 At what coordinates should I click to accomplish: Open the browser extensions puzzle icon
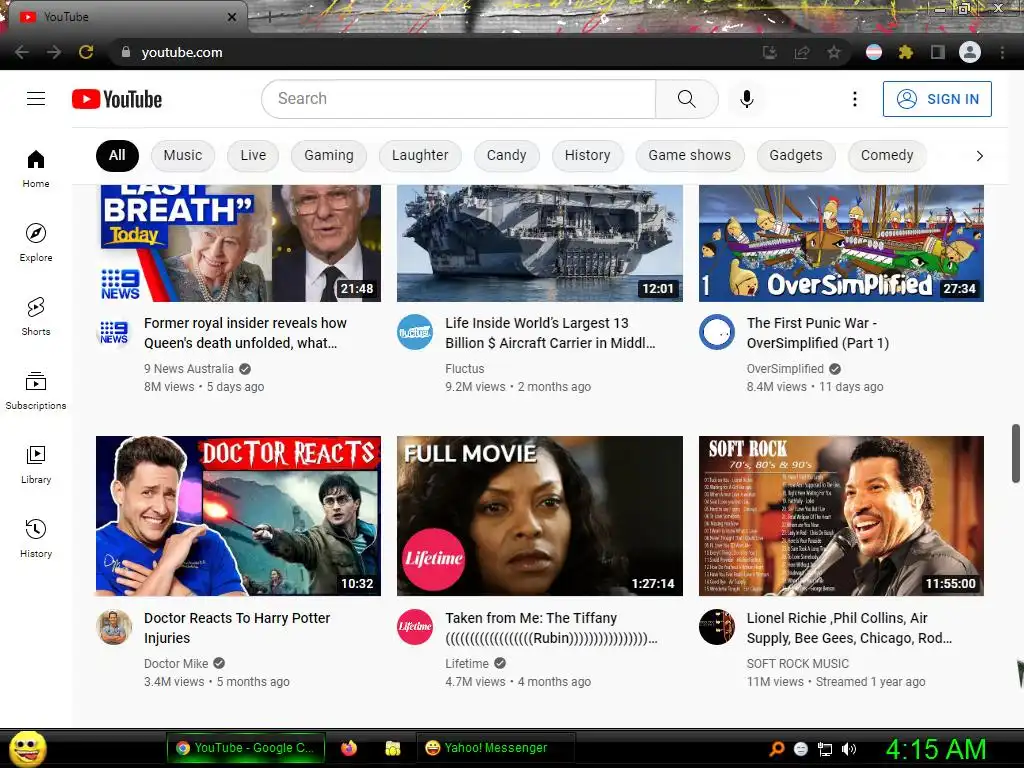point(905,52)
